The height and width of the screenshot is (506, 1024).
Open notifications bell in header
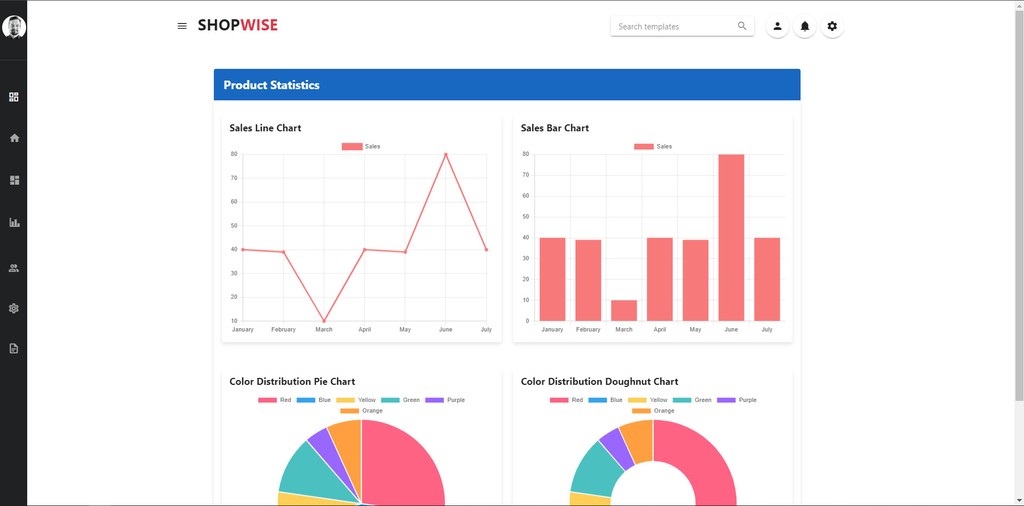[x=805, y=26]
